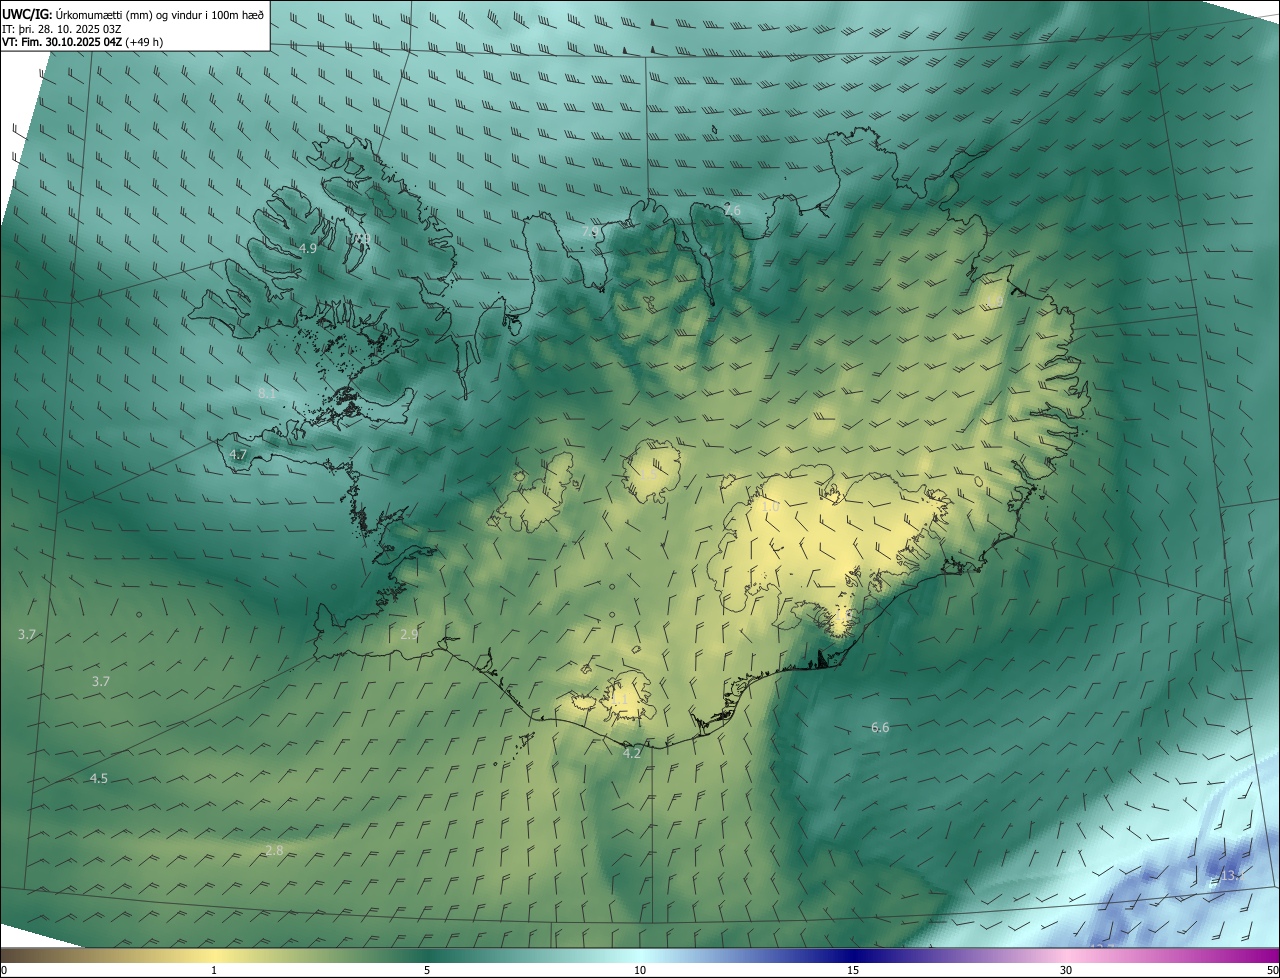Image resolution: width=1280 pixels, height=978 pixels.
Task: Click the 15 tick label on the color scale
Action: point(853,970)
